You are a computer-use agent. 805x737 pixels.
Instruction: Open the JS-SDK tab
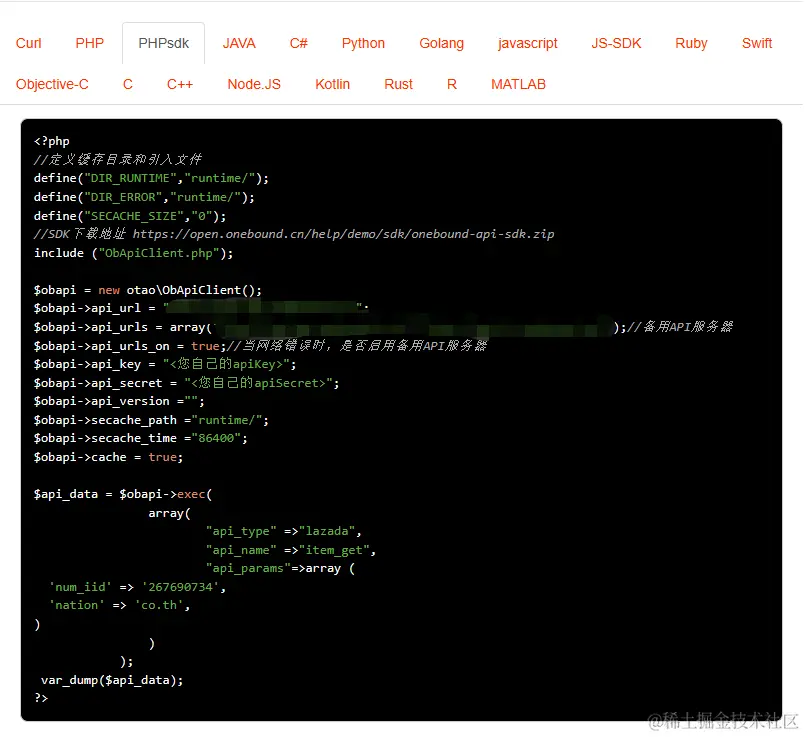click(x=616, y=43)
